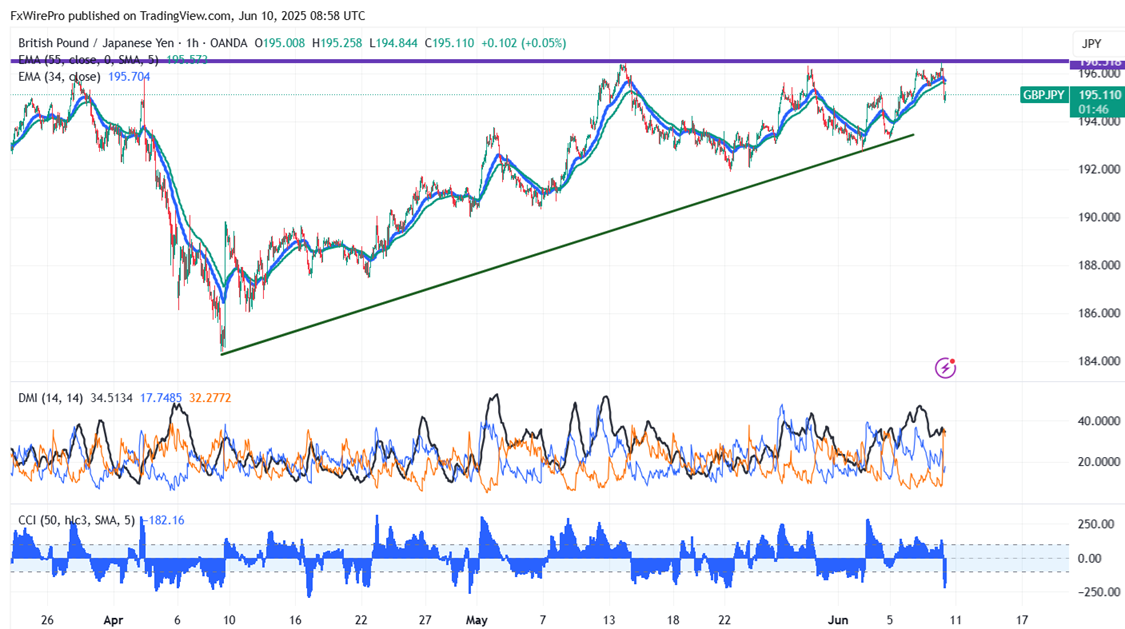Click the 188.000 price axis label
Image resolution: width=1125 pixels, height=629 pixels.
1099,265
